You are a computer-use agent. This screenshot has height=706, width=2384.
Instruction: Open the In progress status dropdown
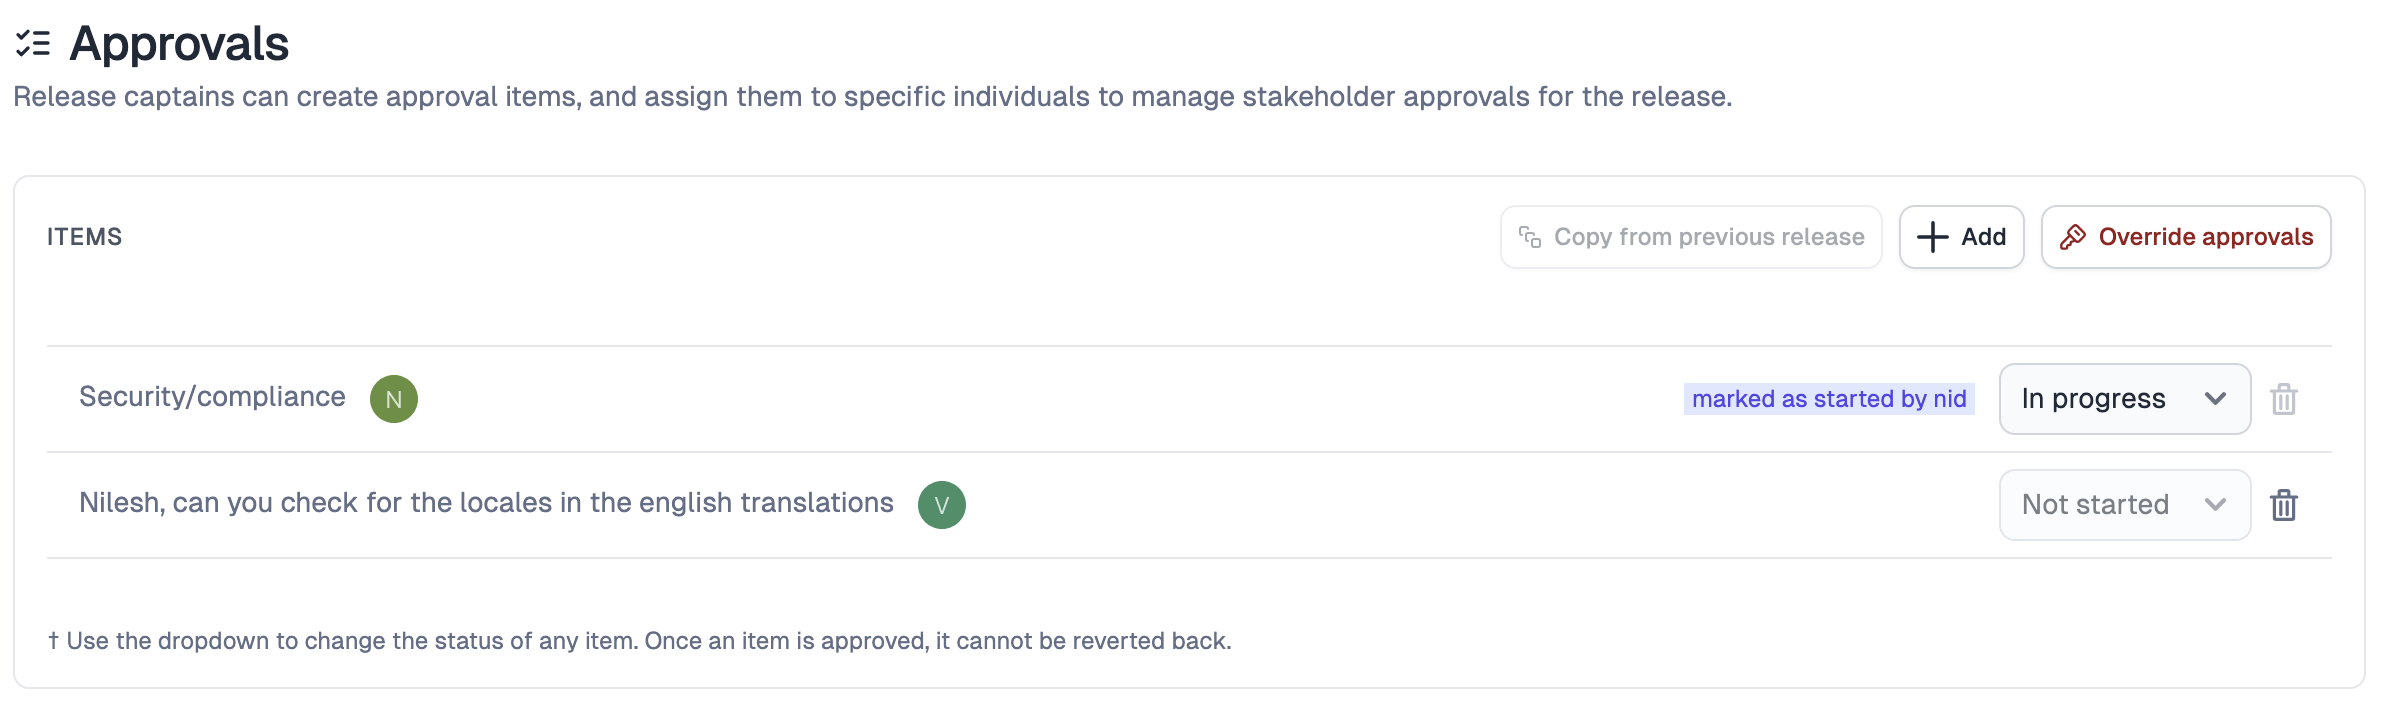[x=2125, y=399]
